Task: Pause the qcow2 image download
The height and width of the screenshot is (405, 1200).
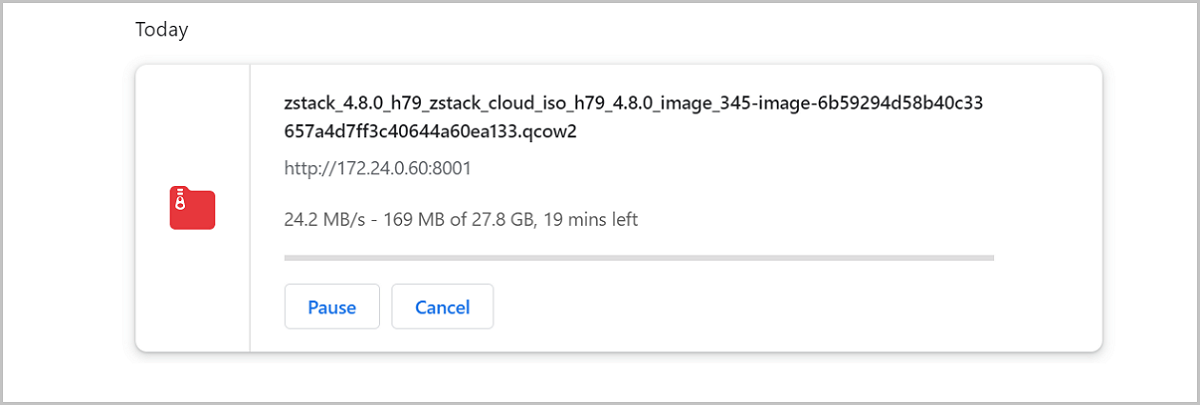Action: (332, 307)
